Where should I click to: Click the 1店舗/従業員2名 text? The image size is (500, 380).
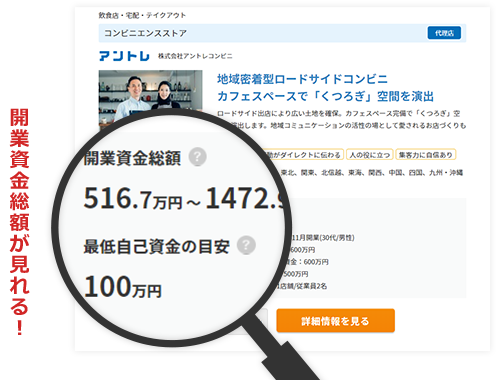coord(302,286)
